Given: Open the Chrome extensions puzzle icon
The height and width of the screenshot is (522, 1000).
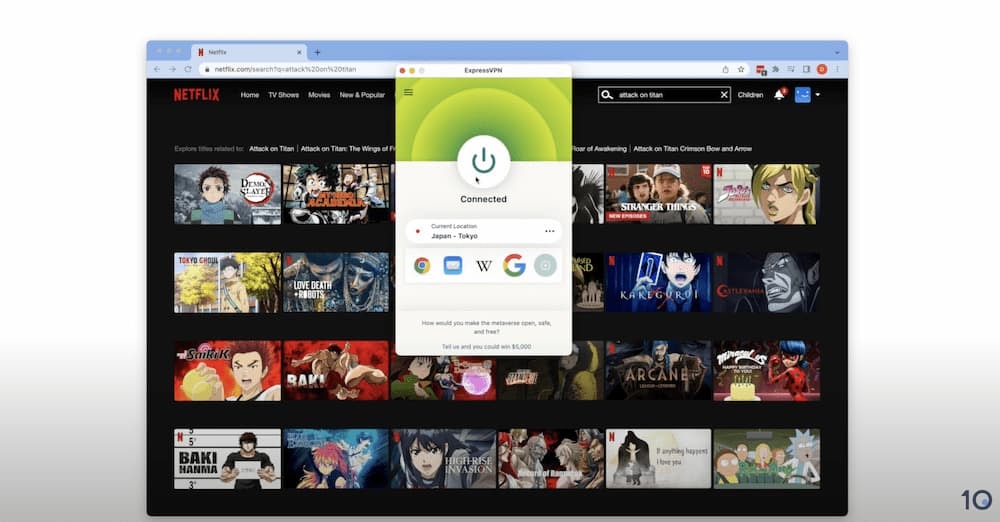Looking at the screenshot, I should [x=776, y=69].
